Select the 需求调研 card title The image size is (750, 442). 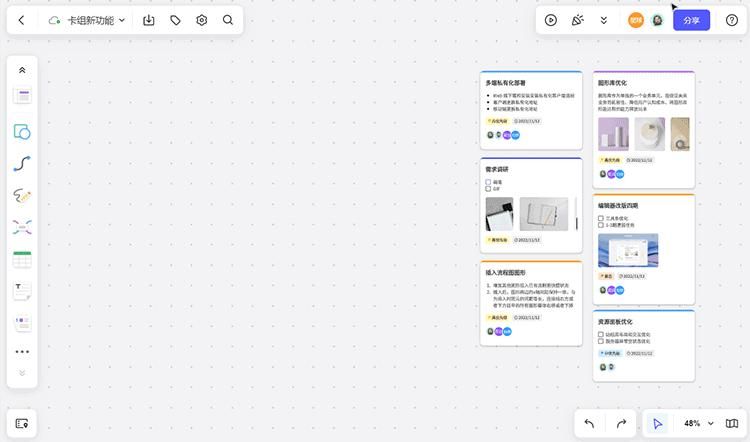(497, 169)
